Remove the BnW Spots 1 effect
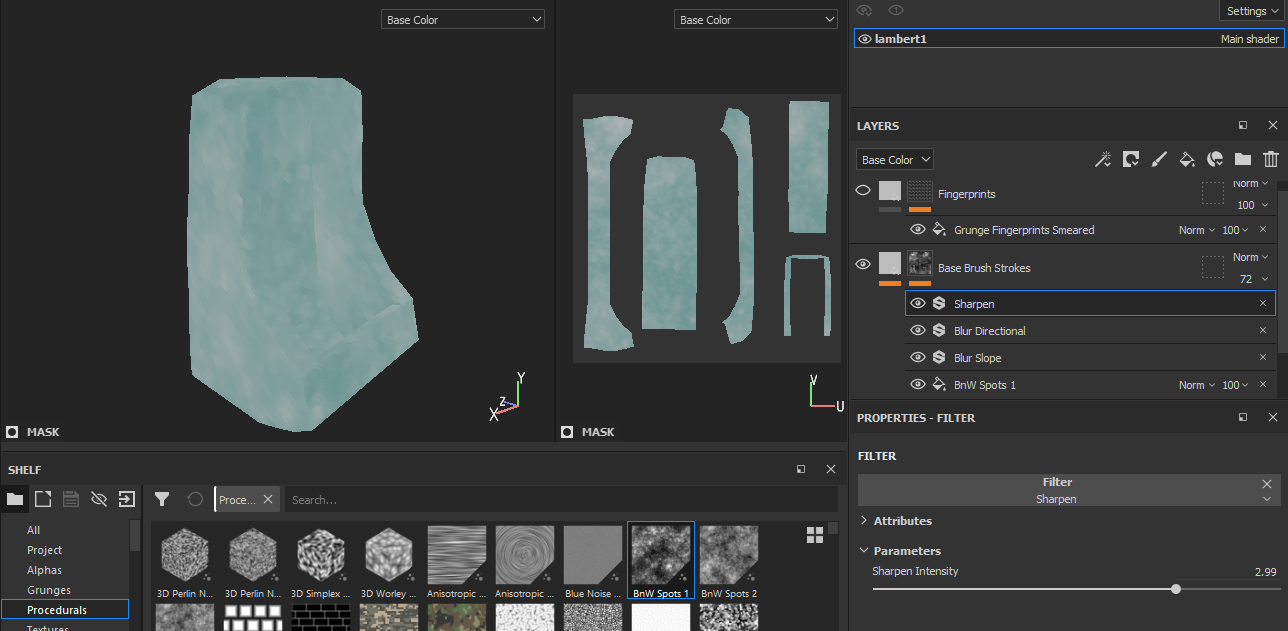 (1263, 384)
